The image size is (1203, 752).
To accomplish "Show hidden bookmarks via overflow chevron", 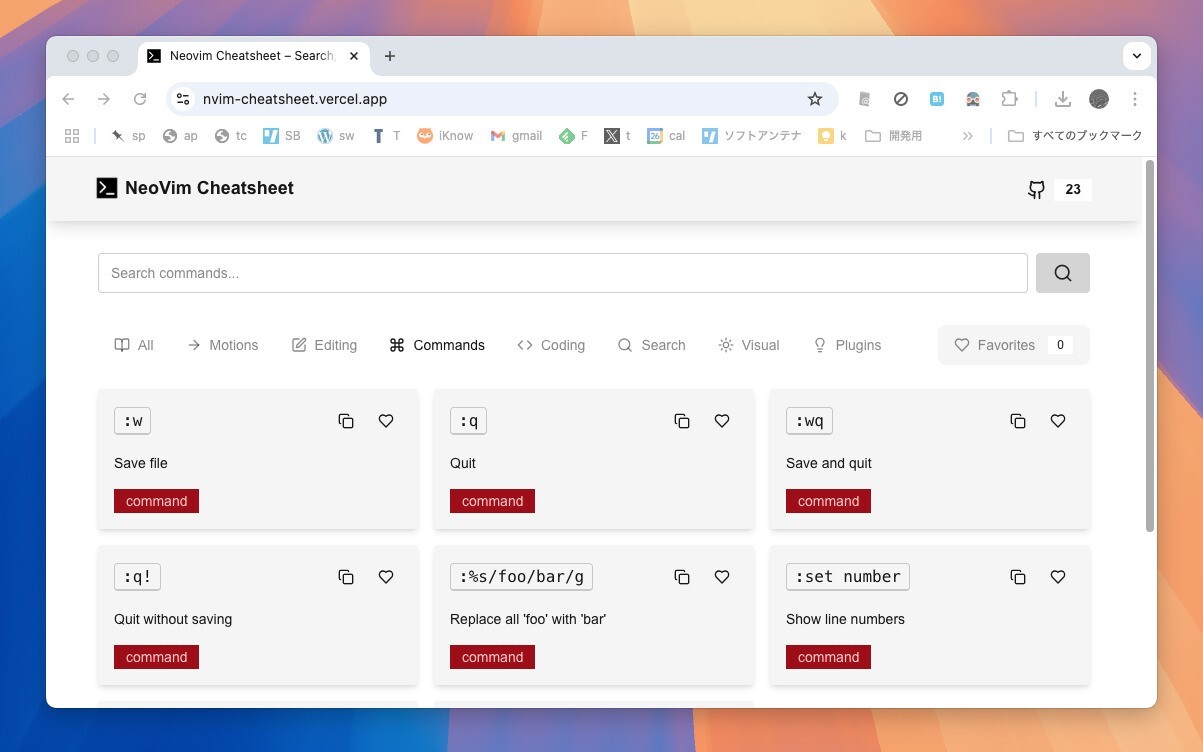I will pyautogui.click(x=968, y=136).
